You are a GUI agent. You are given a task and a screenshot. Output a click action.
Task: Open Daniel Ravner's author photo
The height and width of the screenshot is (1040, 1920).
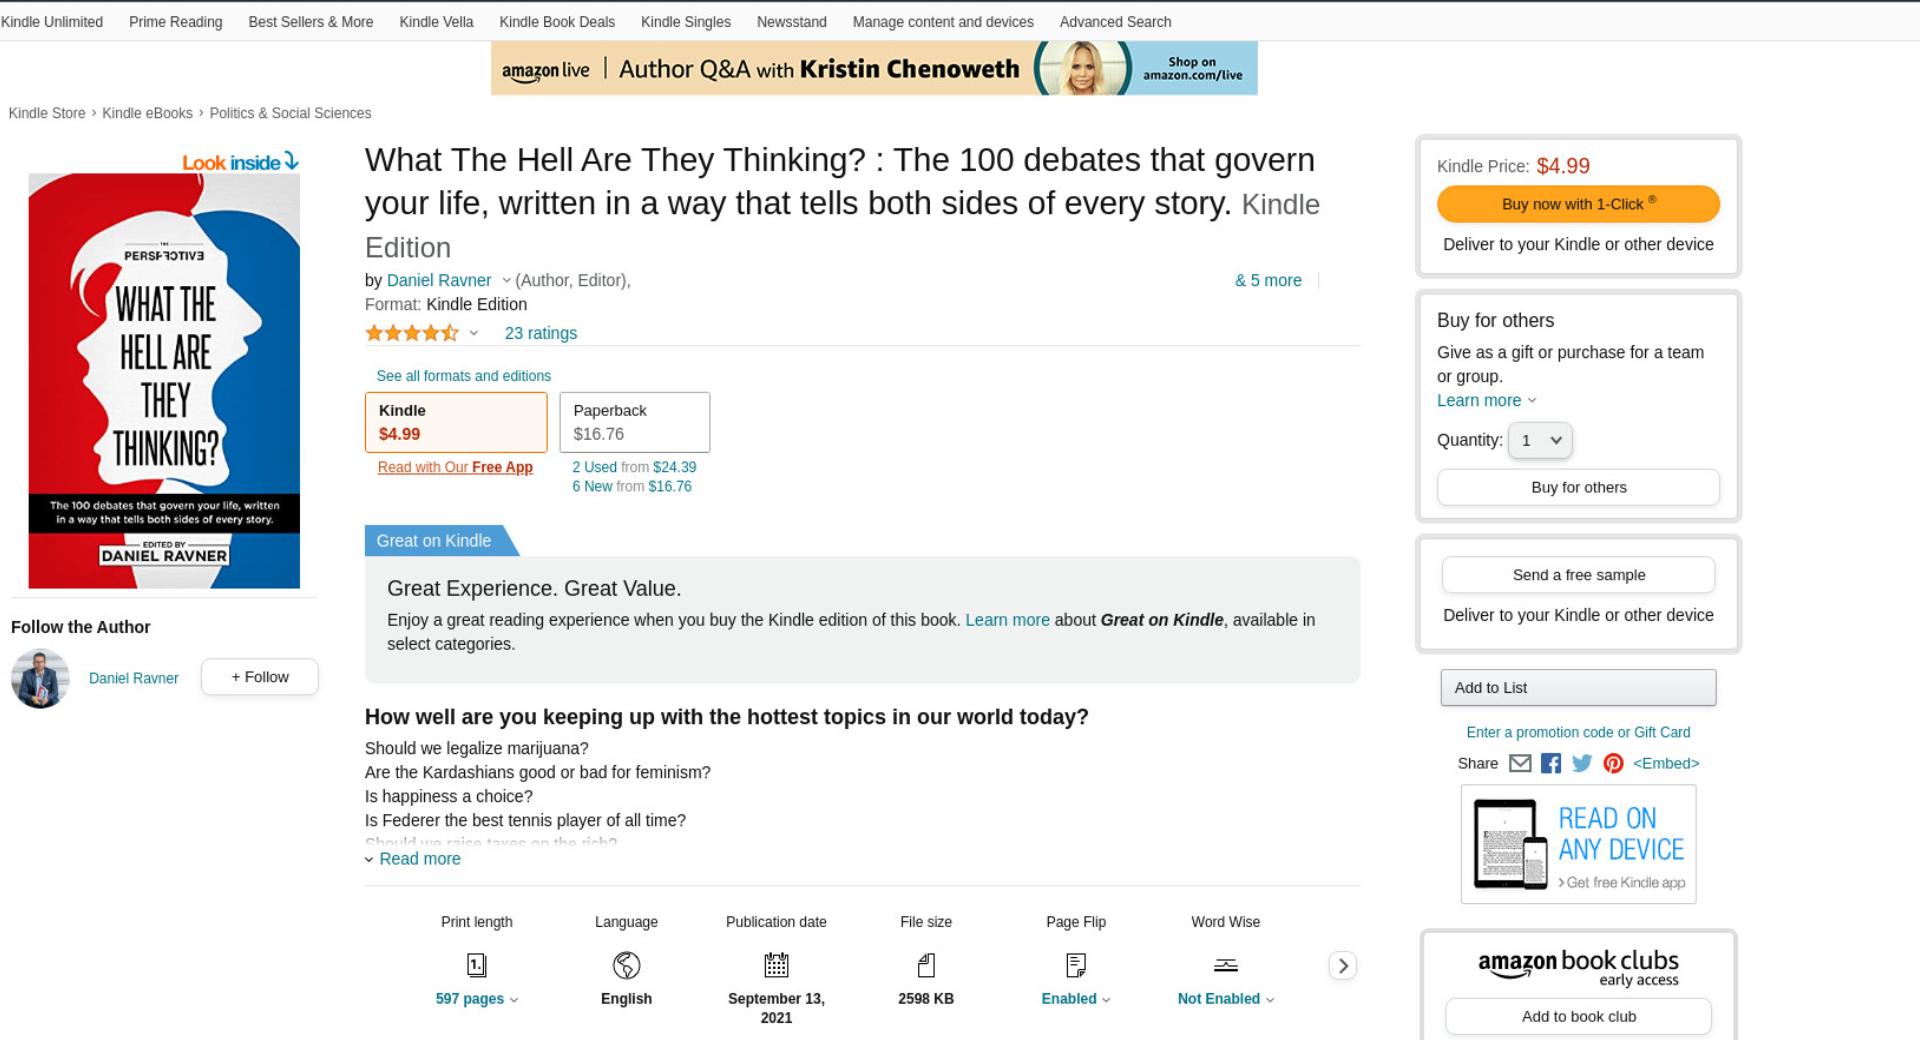tap(40, 678)
